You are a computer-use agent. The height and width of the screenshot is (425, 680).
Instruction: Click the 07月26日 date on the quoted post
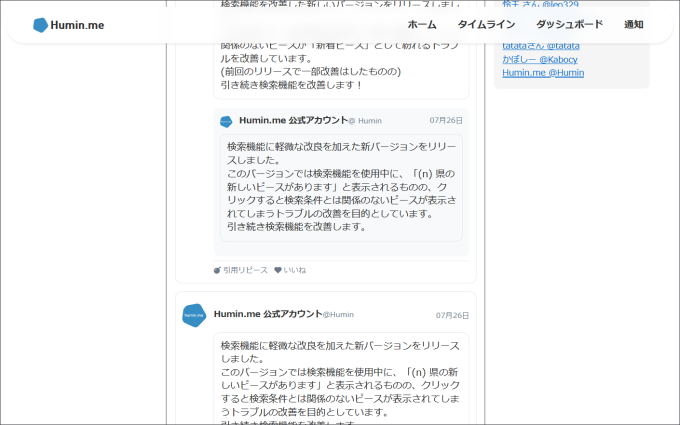coord(446,121)
